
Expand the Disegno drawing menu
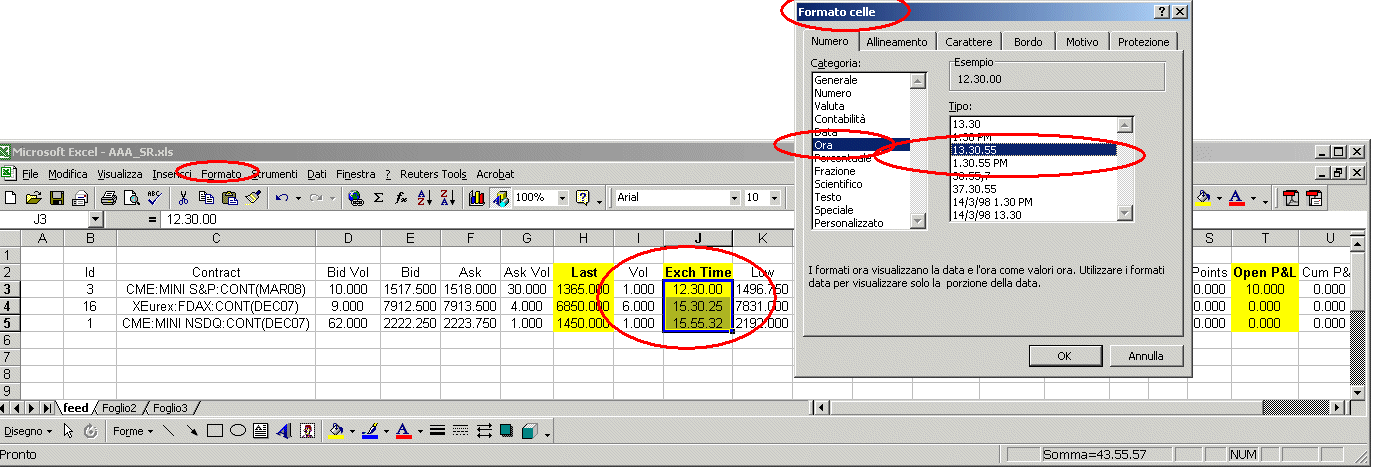27,431
